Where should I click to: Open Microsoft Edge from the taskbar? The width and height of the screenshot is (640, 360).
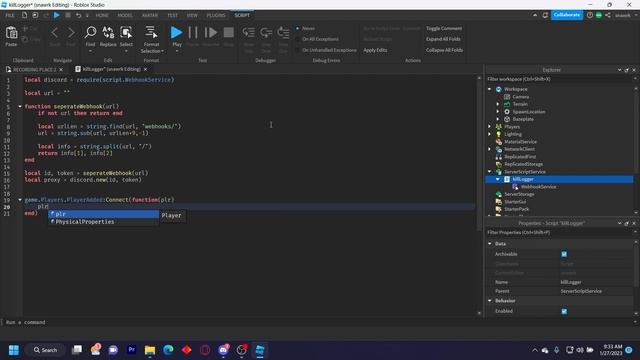[x=168, y=350]
